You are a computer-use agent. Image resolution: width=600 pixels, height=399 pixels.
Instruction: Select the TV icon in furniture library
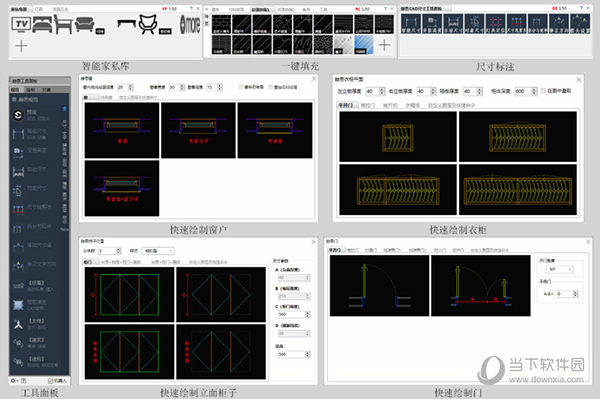[x=21, y=24]
